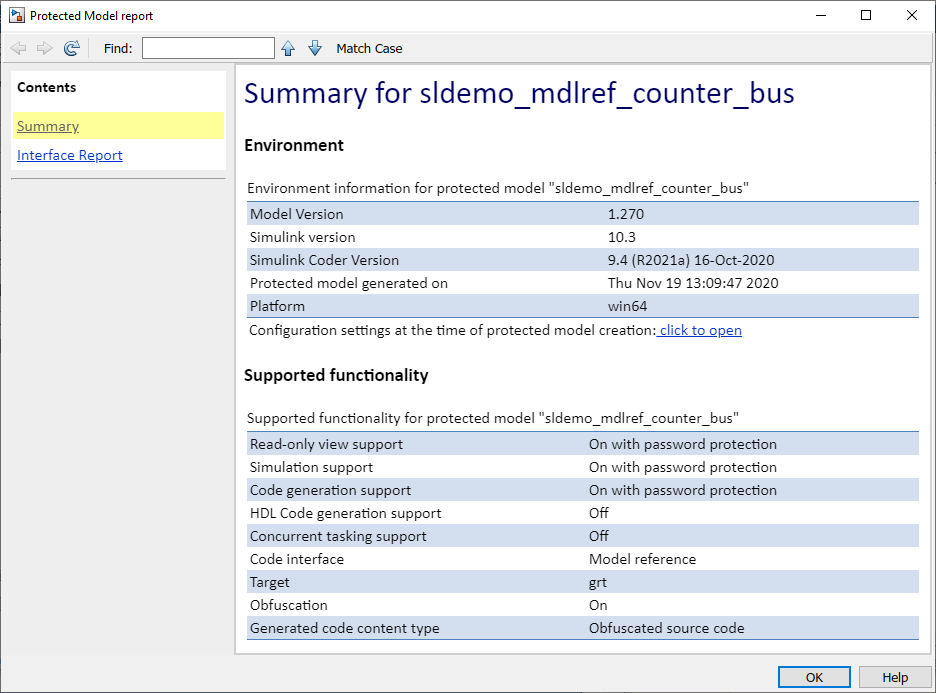The image size is (936, 693).
Task: Select the Simulink version value 10.3
Action: (x=621, y=237)
